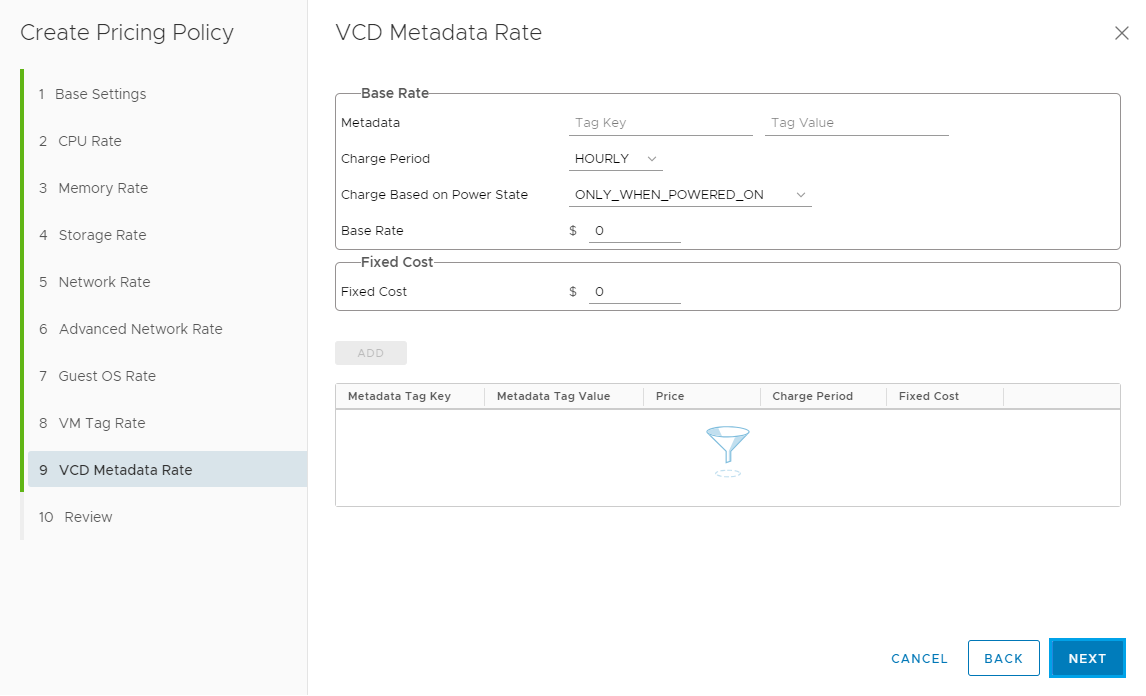Click the empty-table funnel icon
This screenshot has width=1146, height=696.
click(727, 450)
